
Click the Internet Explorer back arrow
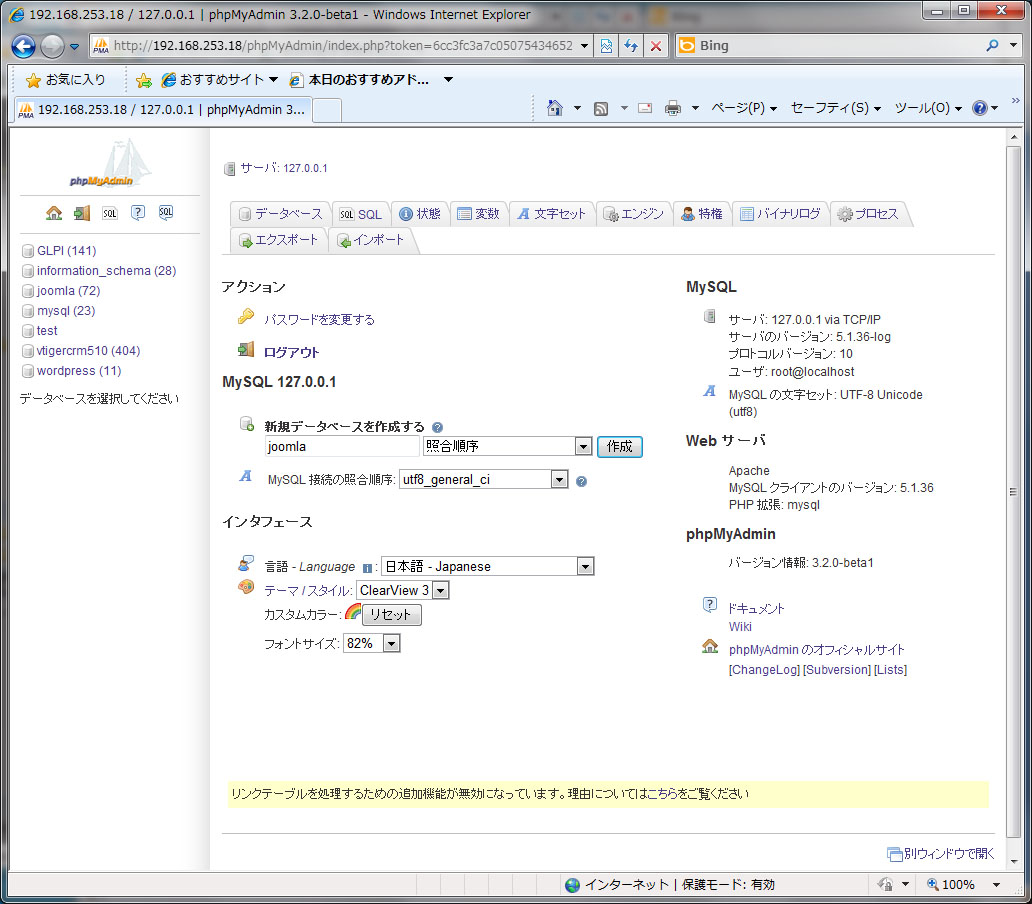point(24,46)
